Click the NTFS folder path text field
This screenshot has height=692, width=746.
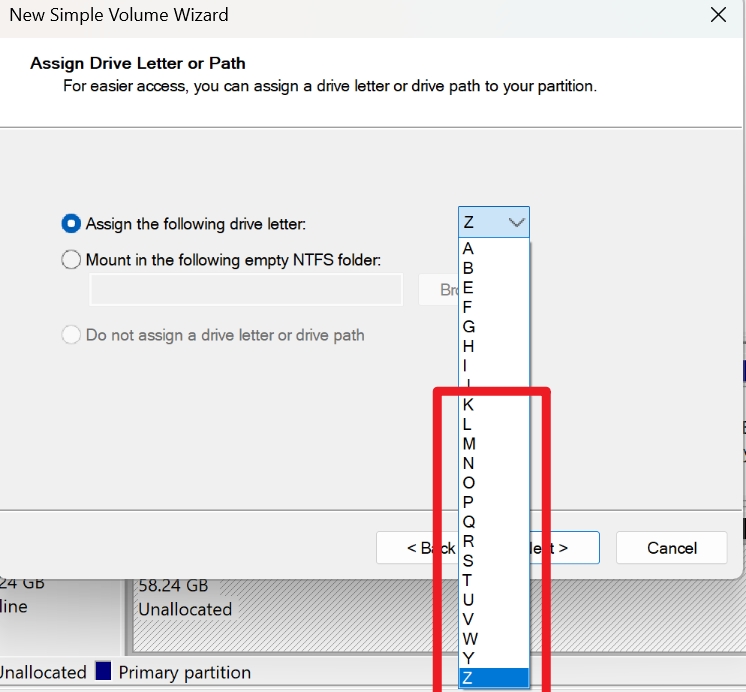point(245,290)
